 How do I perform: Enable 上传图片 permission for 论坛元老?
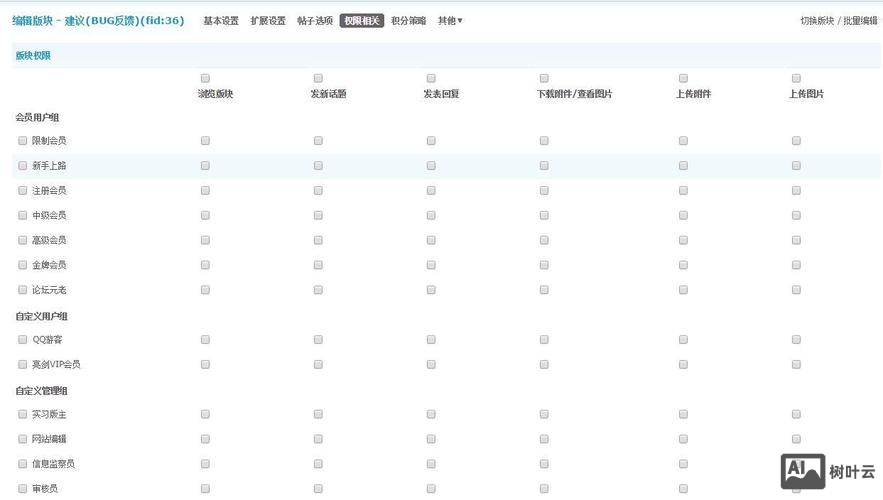(x=796, y=289)
